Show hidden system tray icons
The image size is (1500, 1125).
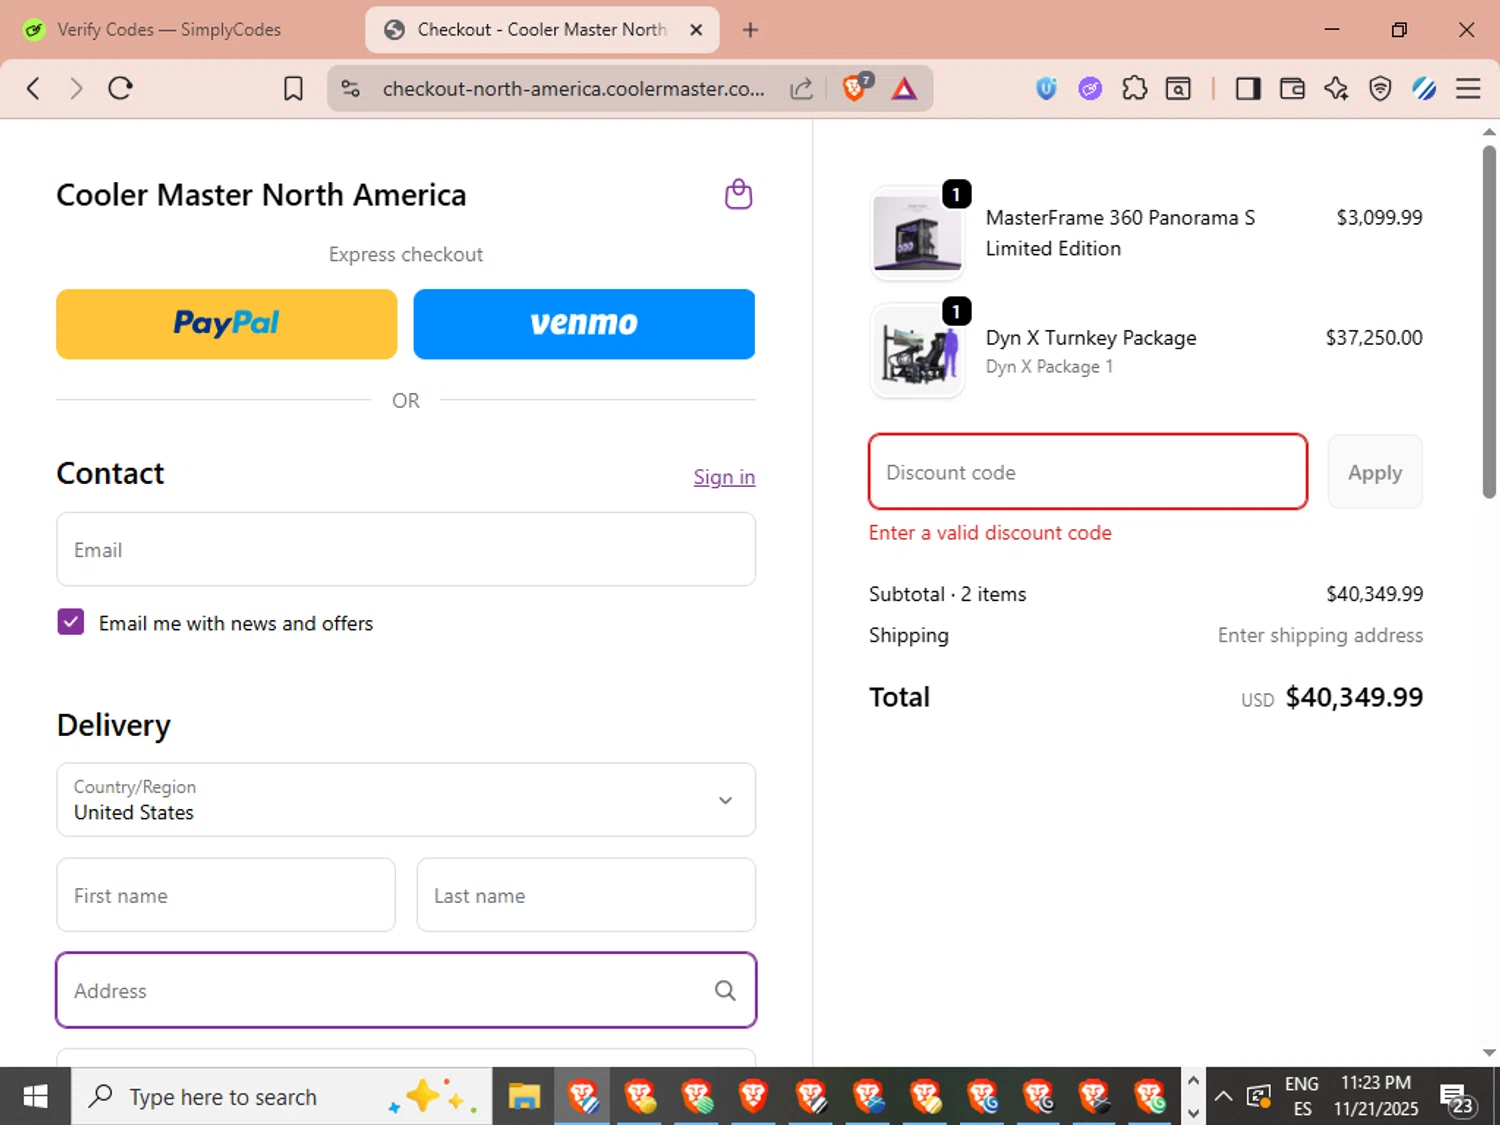pos(1223,1097)
